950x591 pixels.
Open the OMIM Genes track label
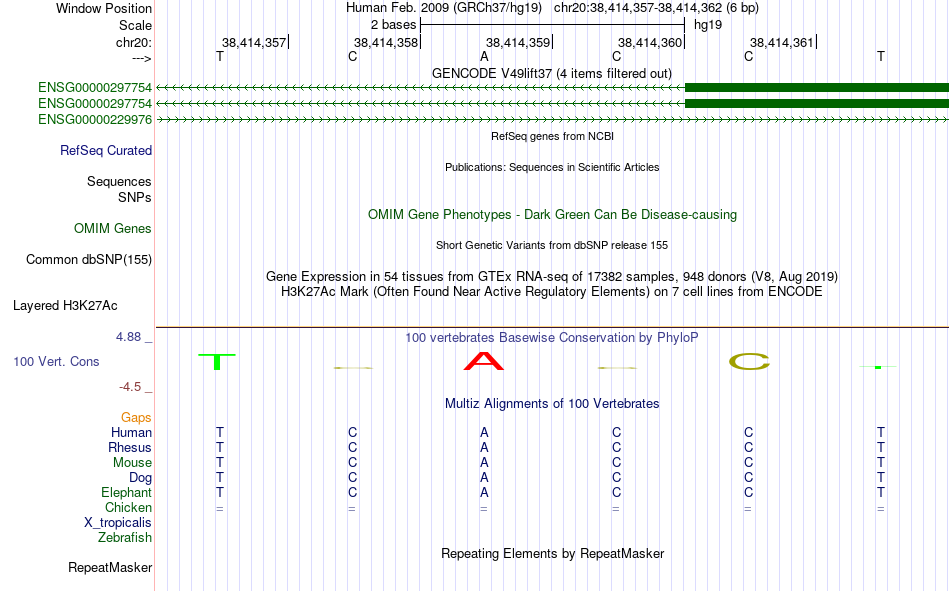click(113, 229)
